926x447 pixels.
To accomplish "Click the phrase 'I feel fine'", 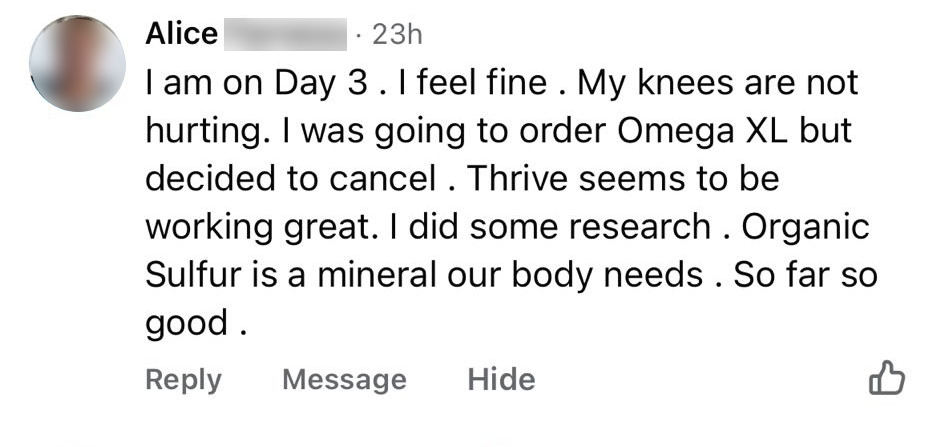I will 473,83.
